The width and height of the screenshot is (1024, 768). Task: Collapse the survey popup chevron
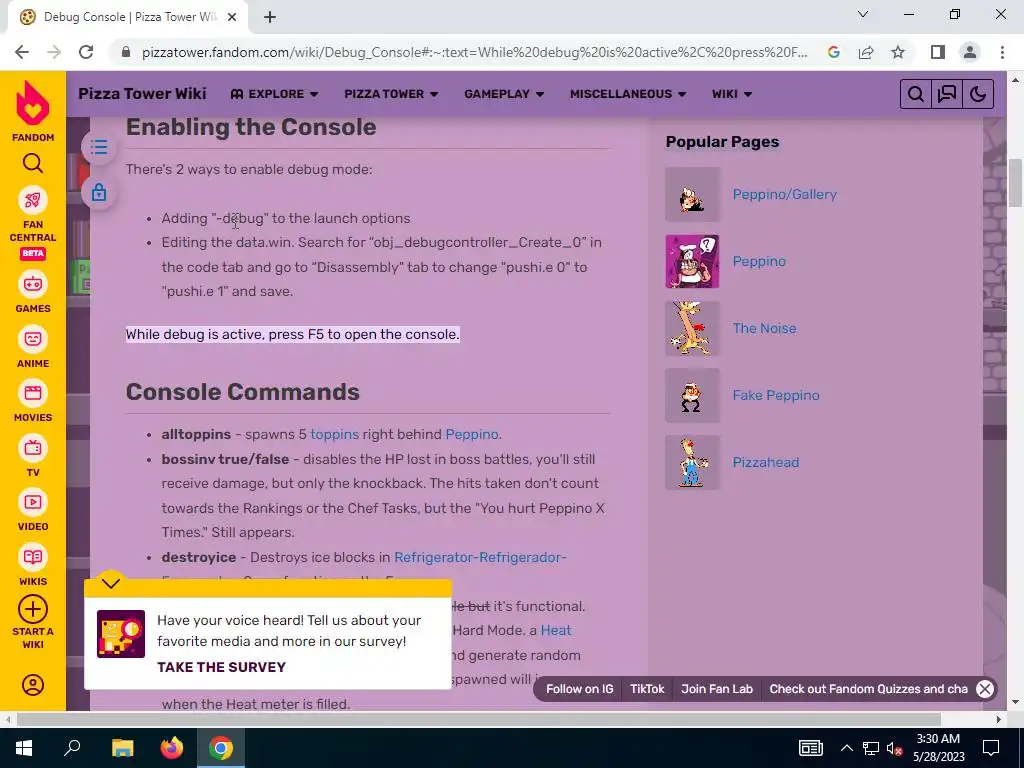(111, 582)
